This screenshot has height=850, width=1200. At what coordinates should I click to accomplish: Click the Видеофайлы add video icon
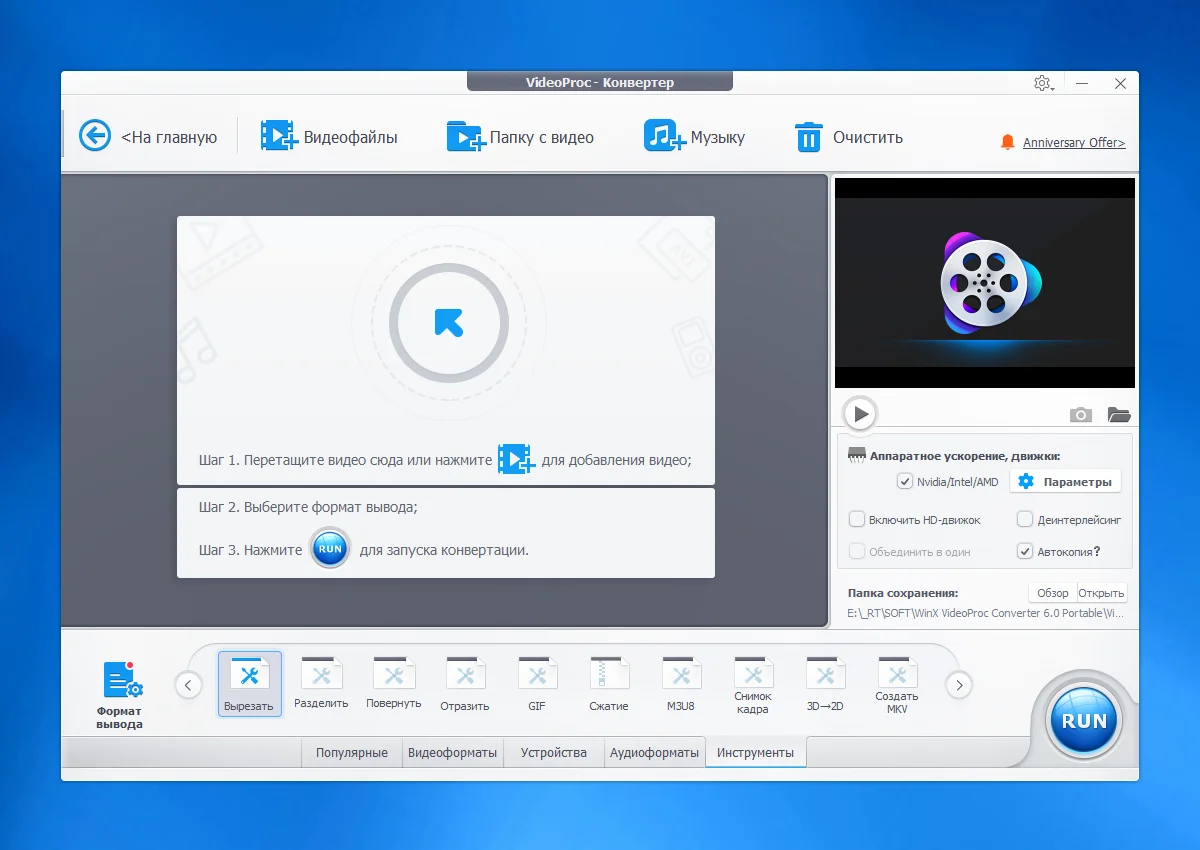pos(279,136)
